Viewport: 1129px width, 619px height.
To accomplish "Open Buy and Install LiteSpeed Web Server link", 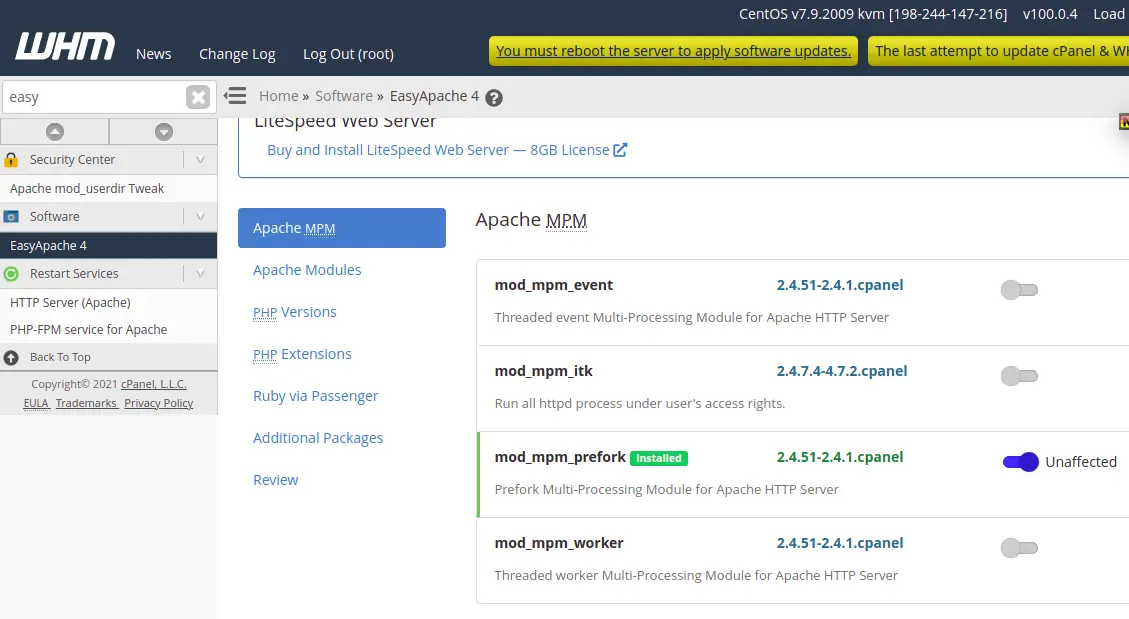I will 438,150.
